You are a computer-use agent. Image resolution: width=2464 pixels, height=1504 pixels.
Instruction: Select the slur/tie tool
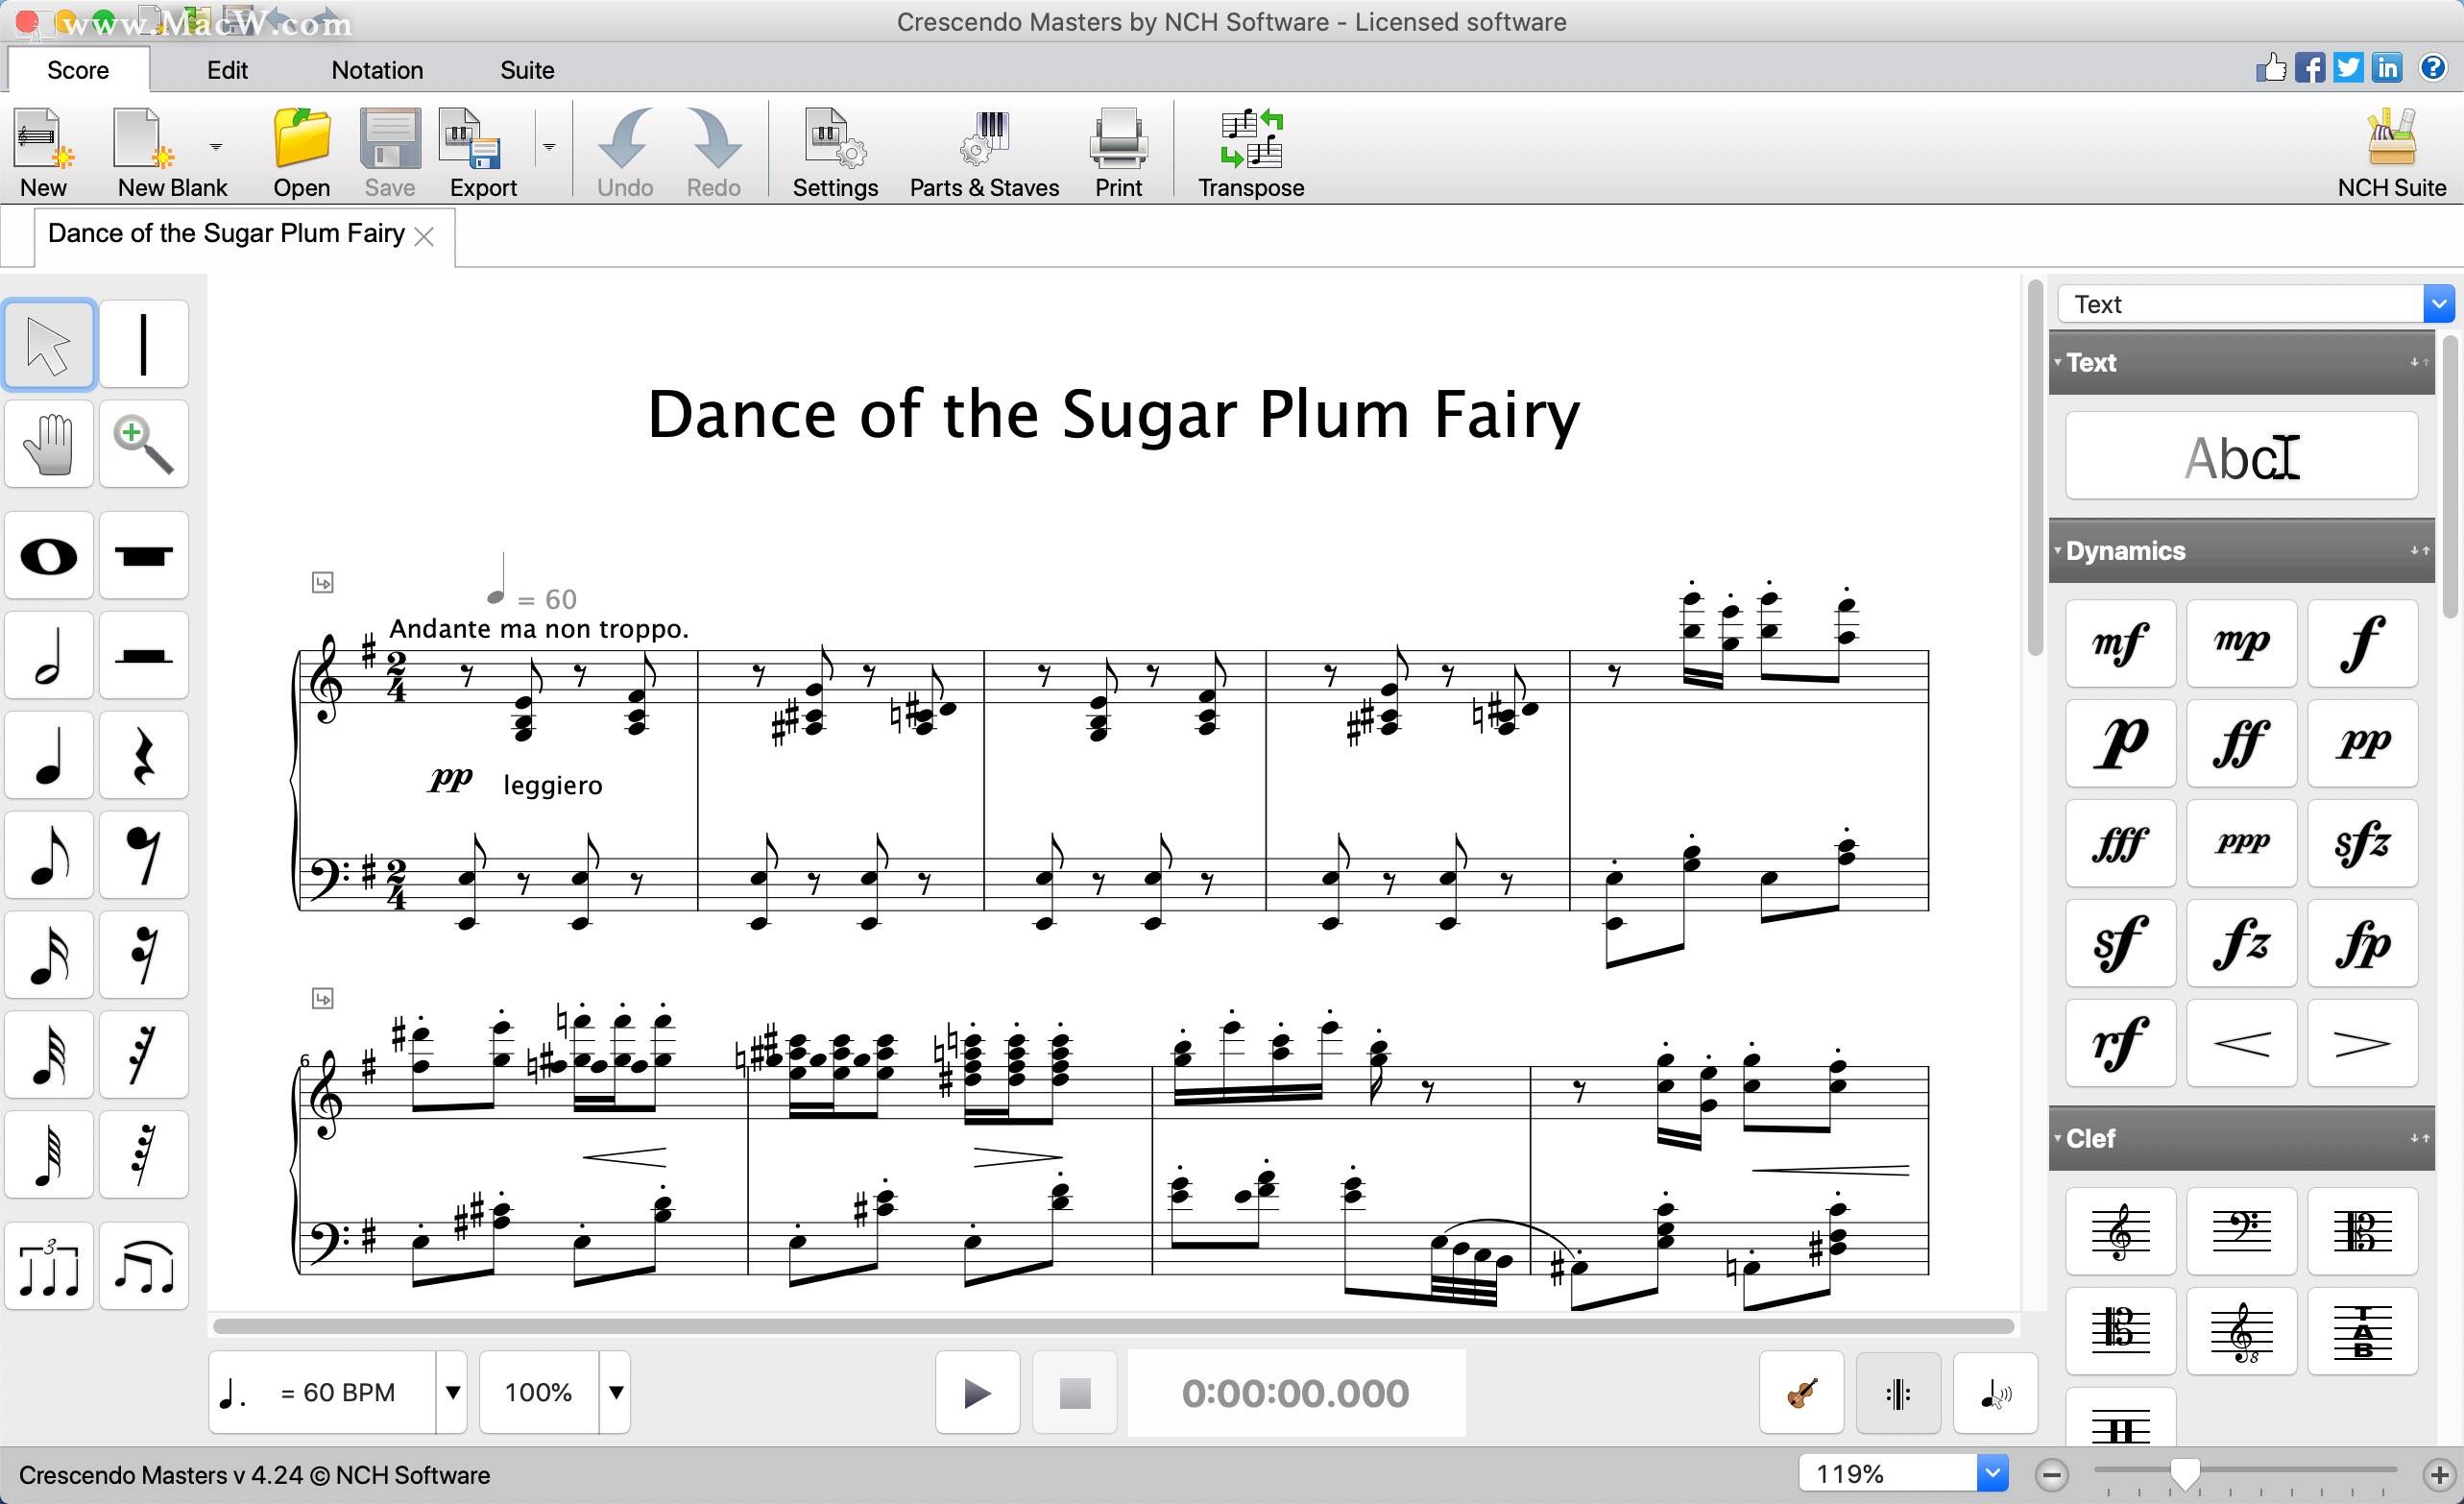coord(144,1266)
